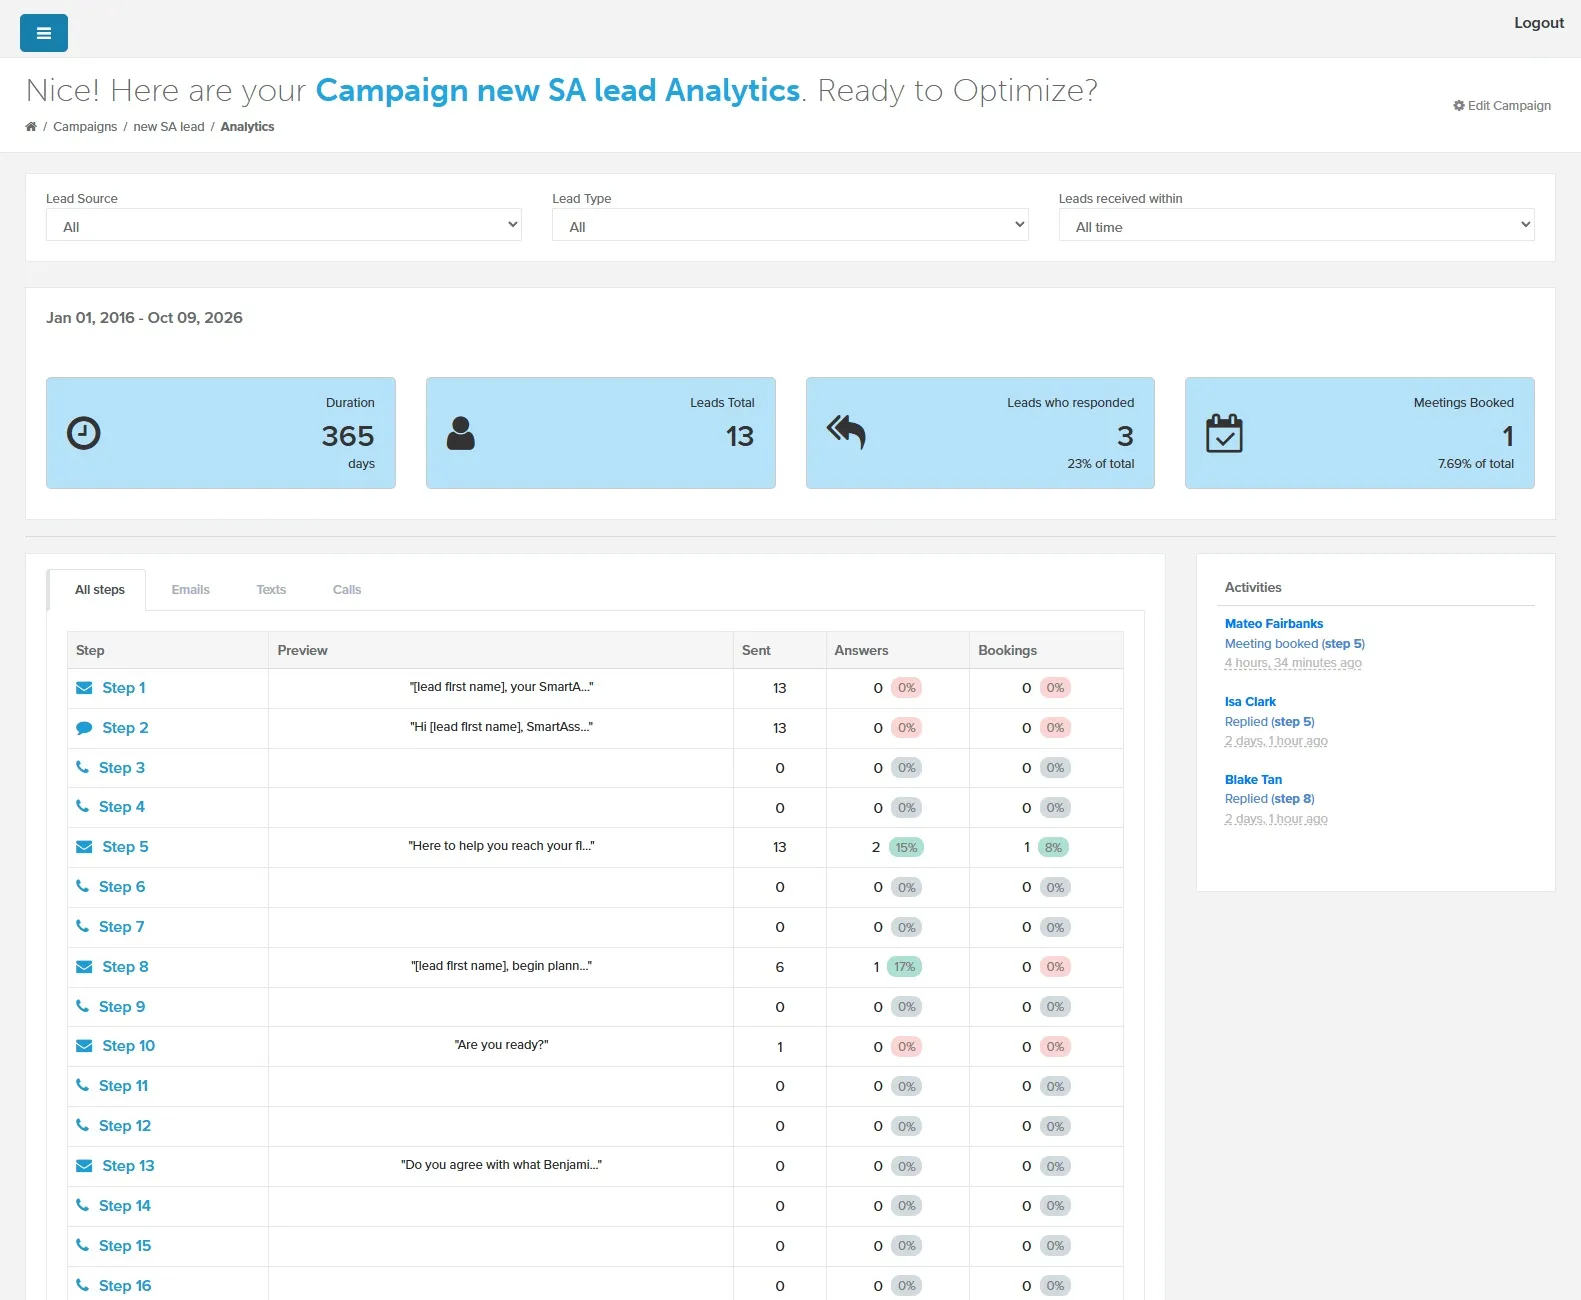Click the Duration clock icon
Viewport: 1581px width, 1300px height.
click(84, 433)
